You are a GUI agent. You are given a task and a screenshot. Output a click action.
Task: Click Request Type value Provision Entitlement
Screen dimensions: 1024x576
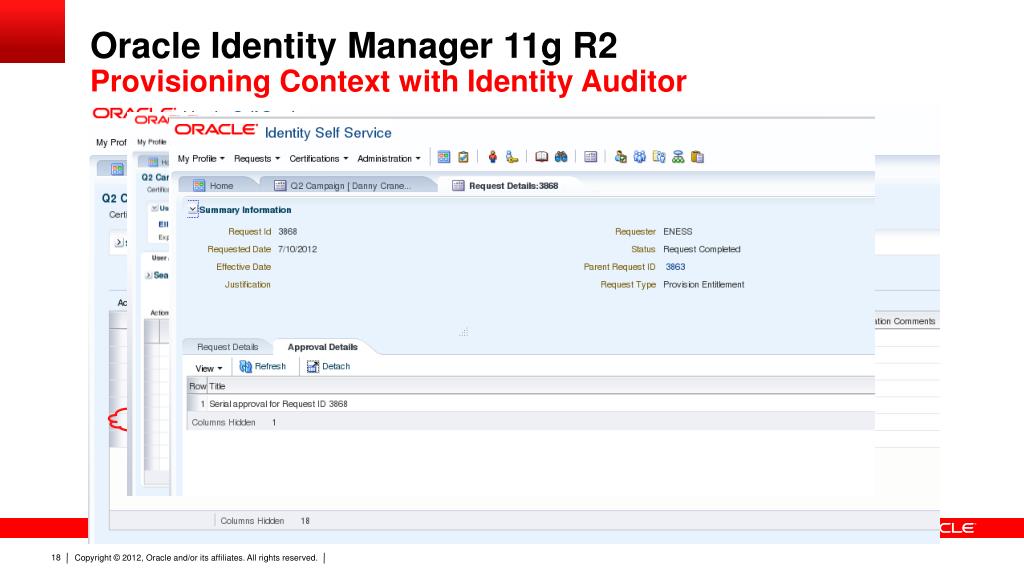[704, 284]
